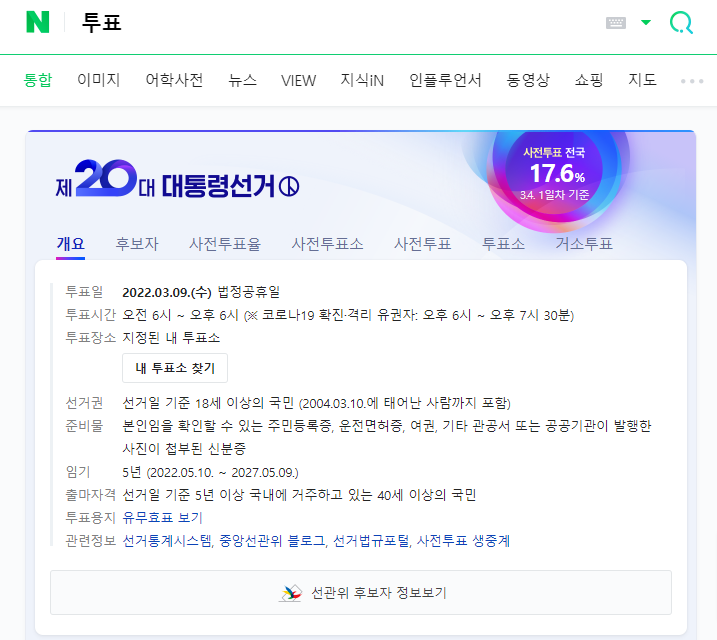Viewport: 717px width, 640px height.
Task: Select the 지식iN tab
Action: click(362, 80)
